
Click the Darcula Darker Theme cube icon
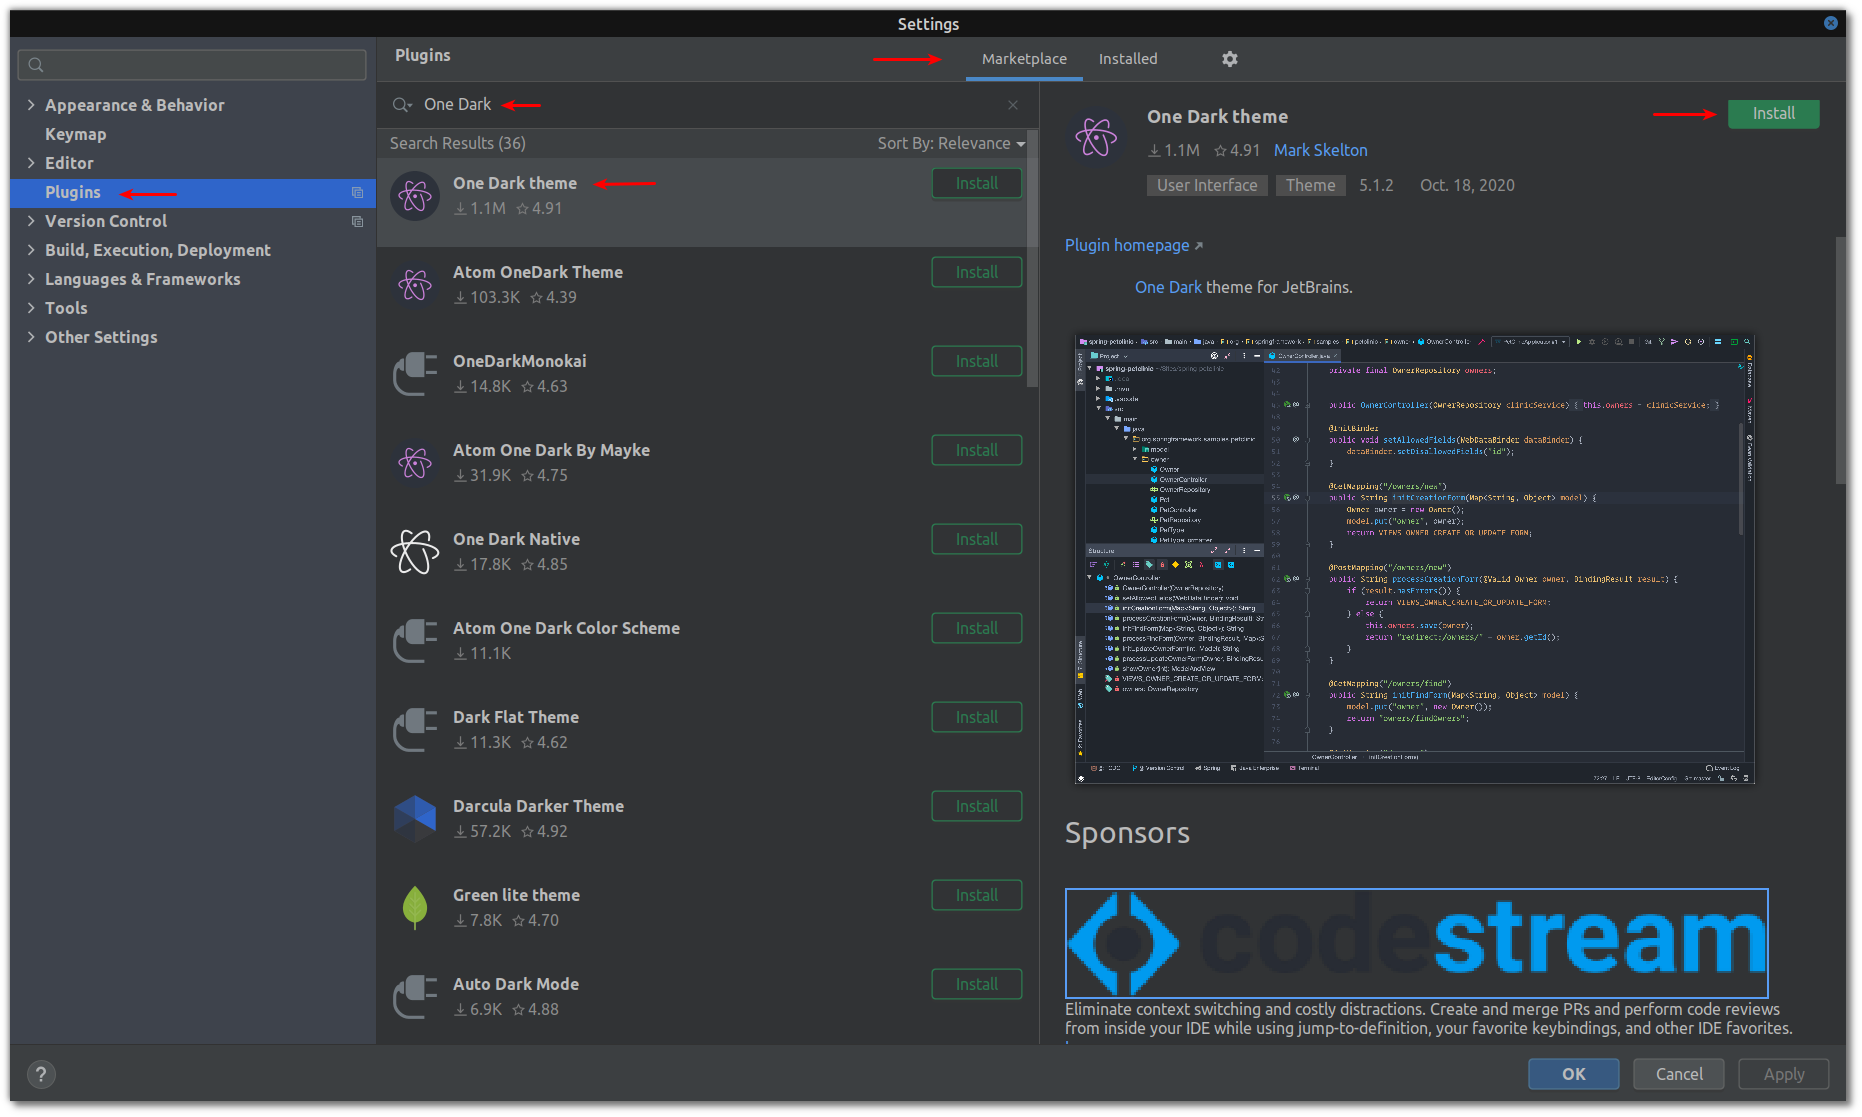pyautogui.click(x=414, y=819)
